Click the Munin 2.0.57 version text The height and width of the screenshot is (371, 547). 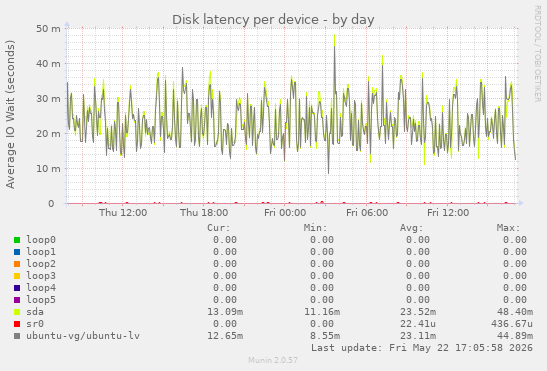pos(273,360)
